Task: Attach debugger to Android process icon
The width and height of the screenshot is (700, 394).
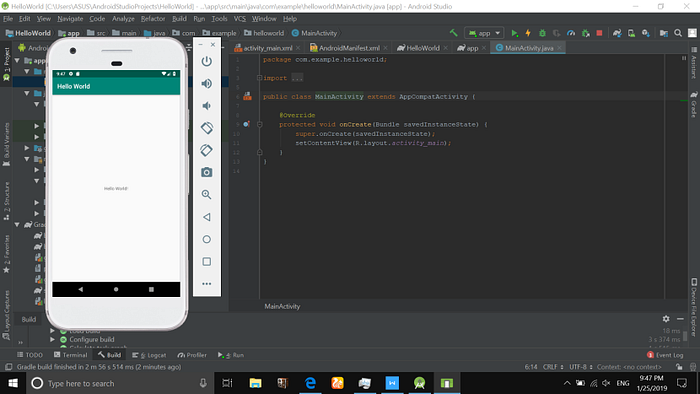Action: click(586, 33)
